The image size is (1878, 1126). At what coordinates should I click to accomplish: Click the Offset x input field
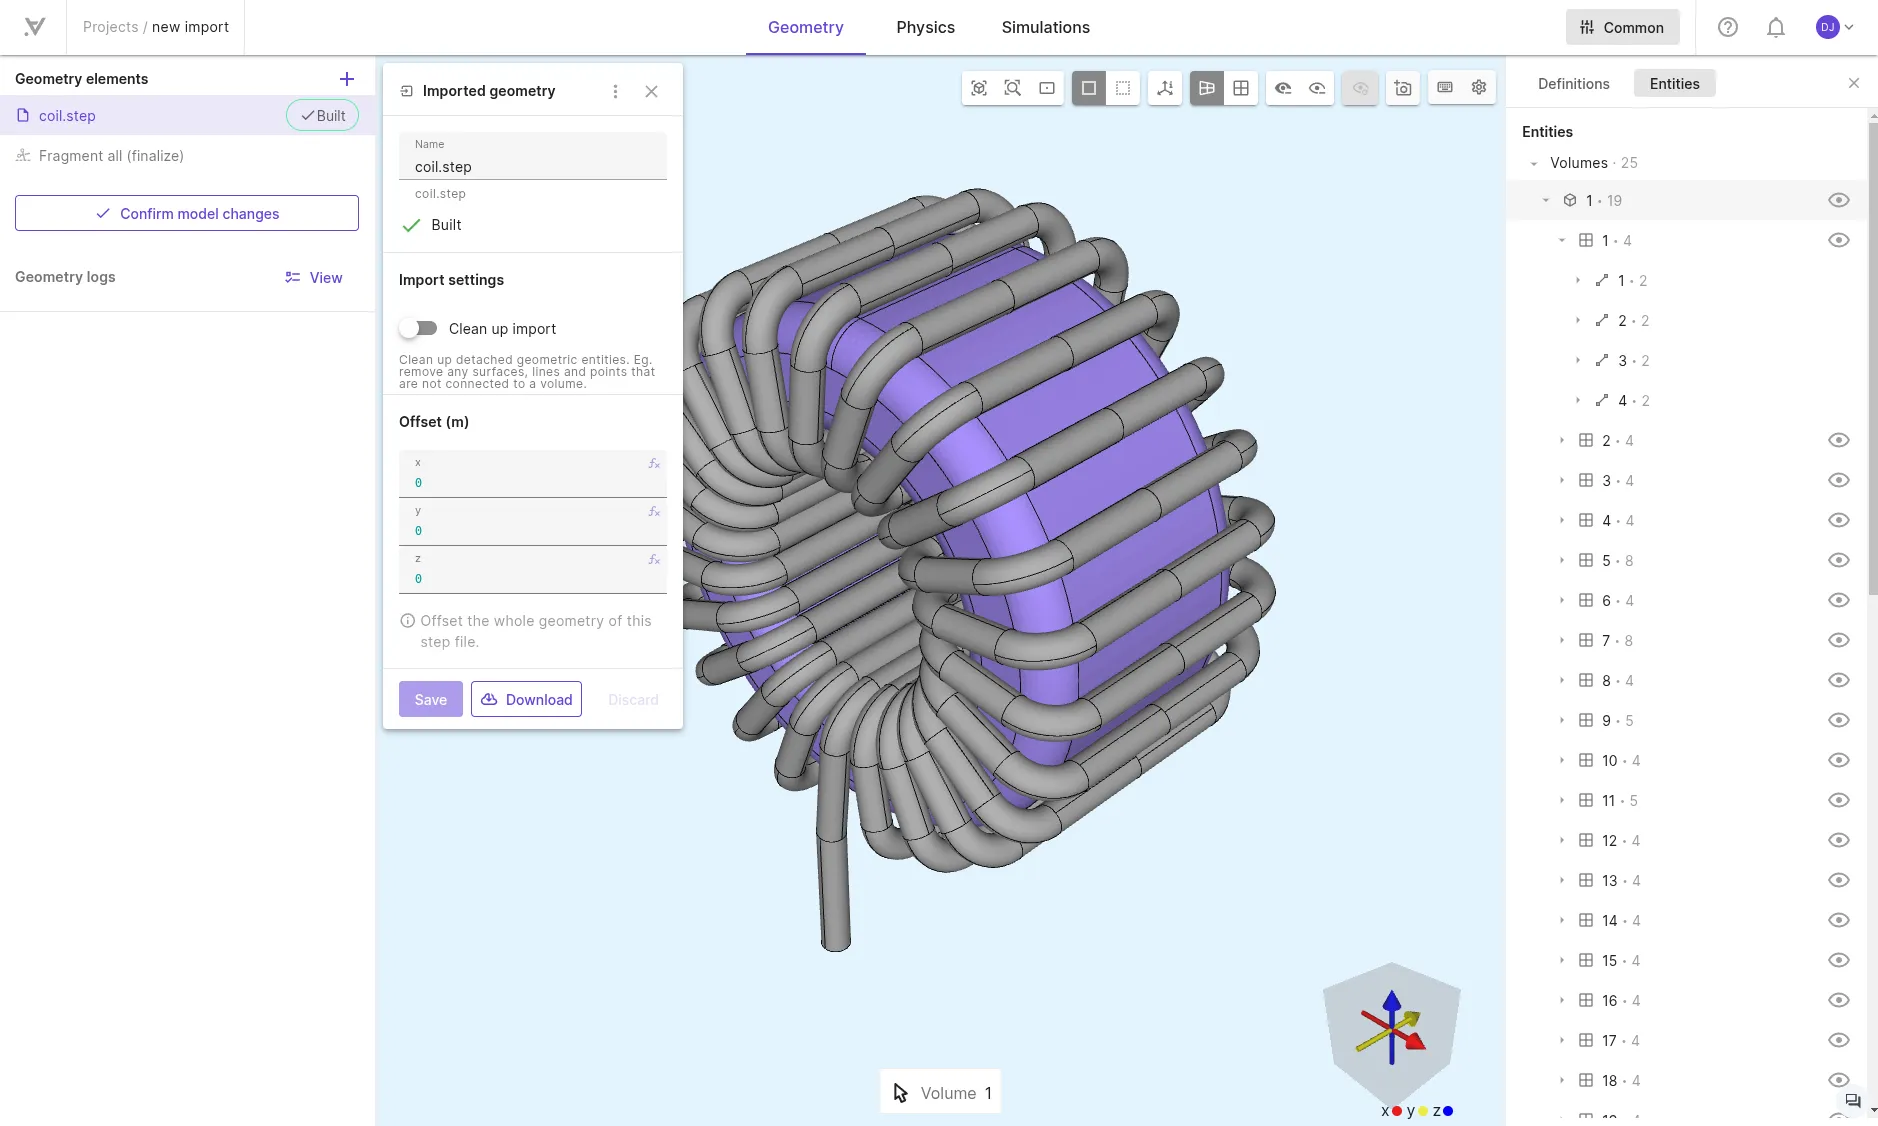pyautogui.click(x=532, y=474)
